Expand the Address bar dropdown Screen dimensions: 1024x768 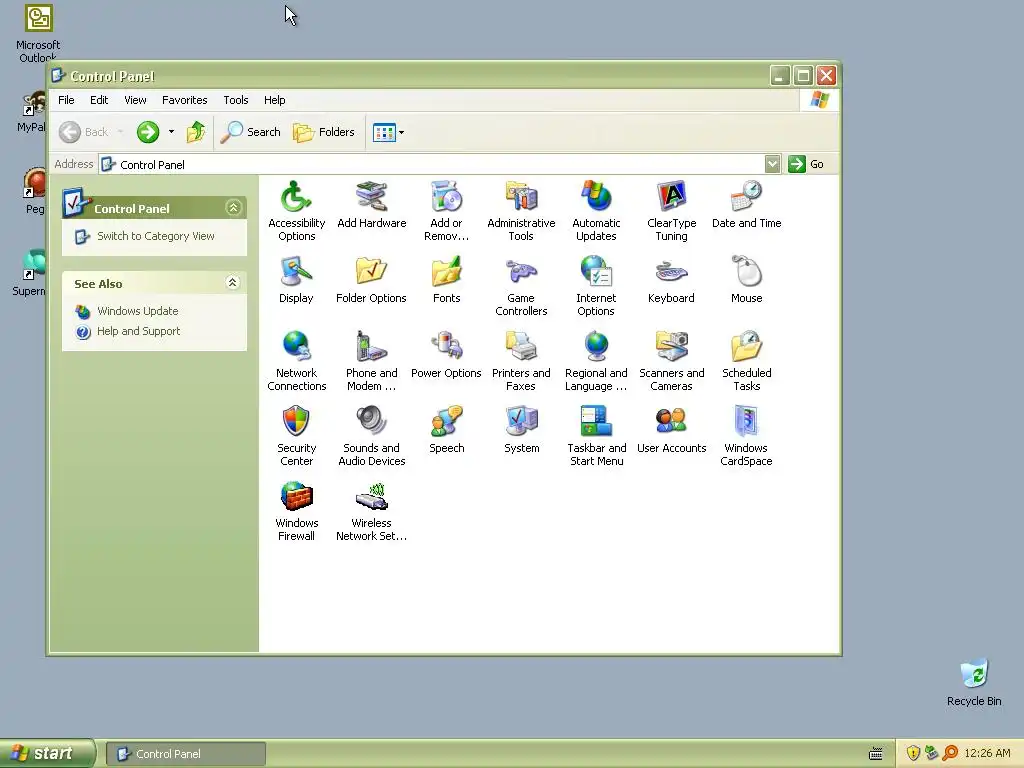tap(773, 164)
